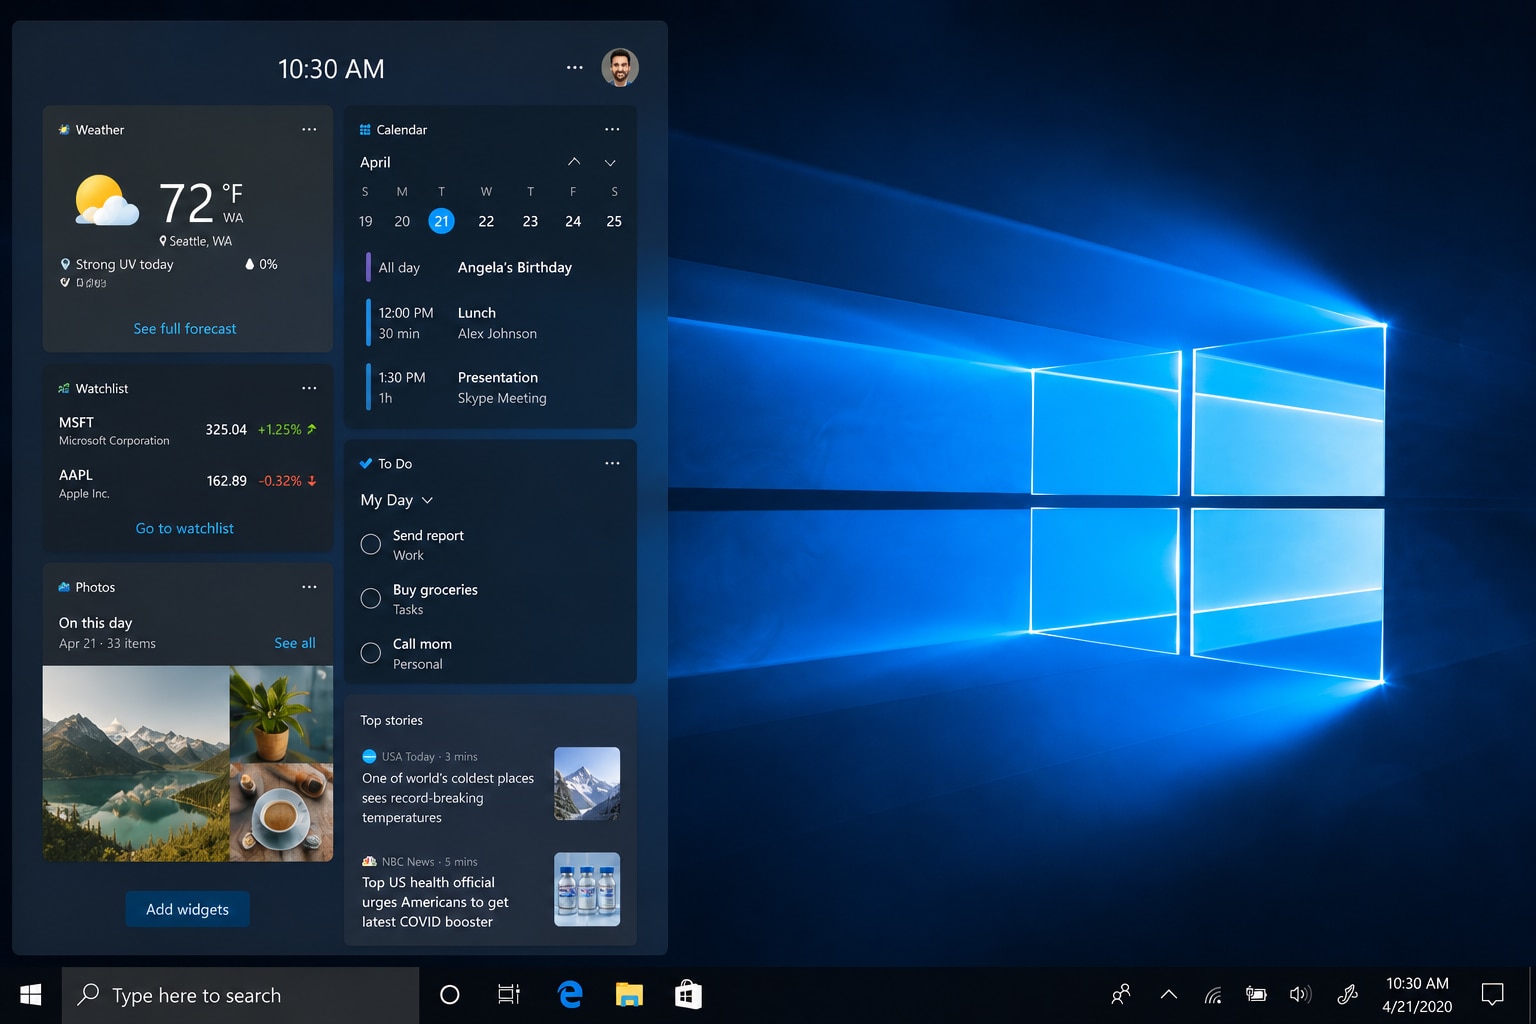Go to next week with calendar down chevron

pos(610,162)
